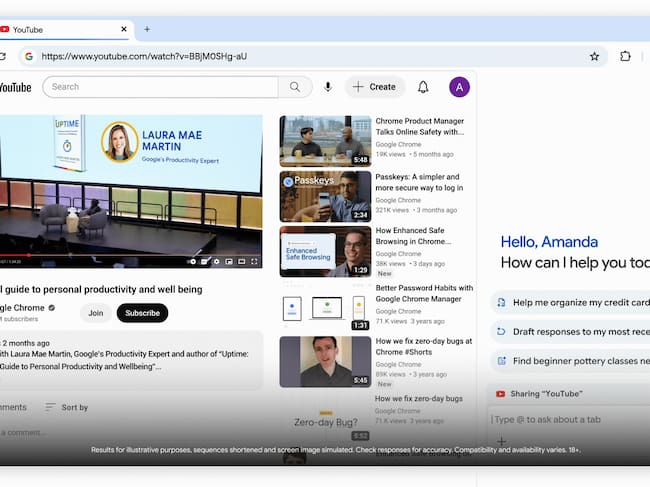650x487 pixels.
Task: Click the magnifier search button
Action: [x=295, y=87]
